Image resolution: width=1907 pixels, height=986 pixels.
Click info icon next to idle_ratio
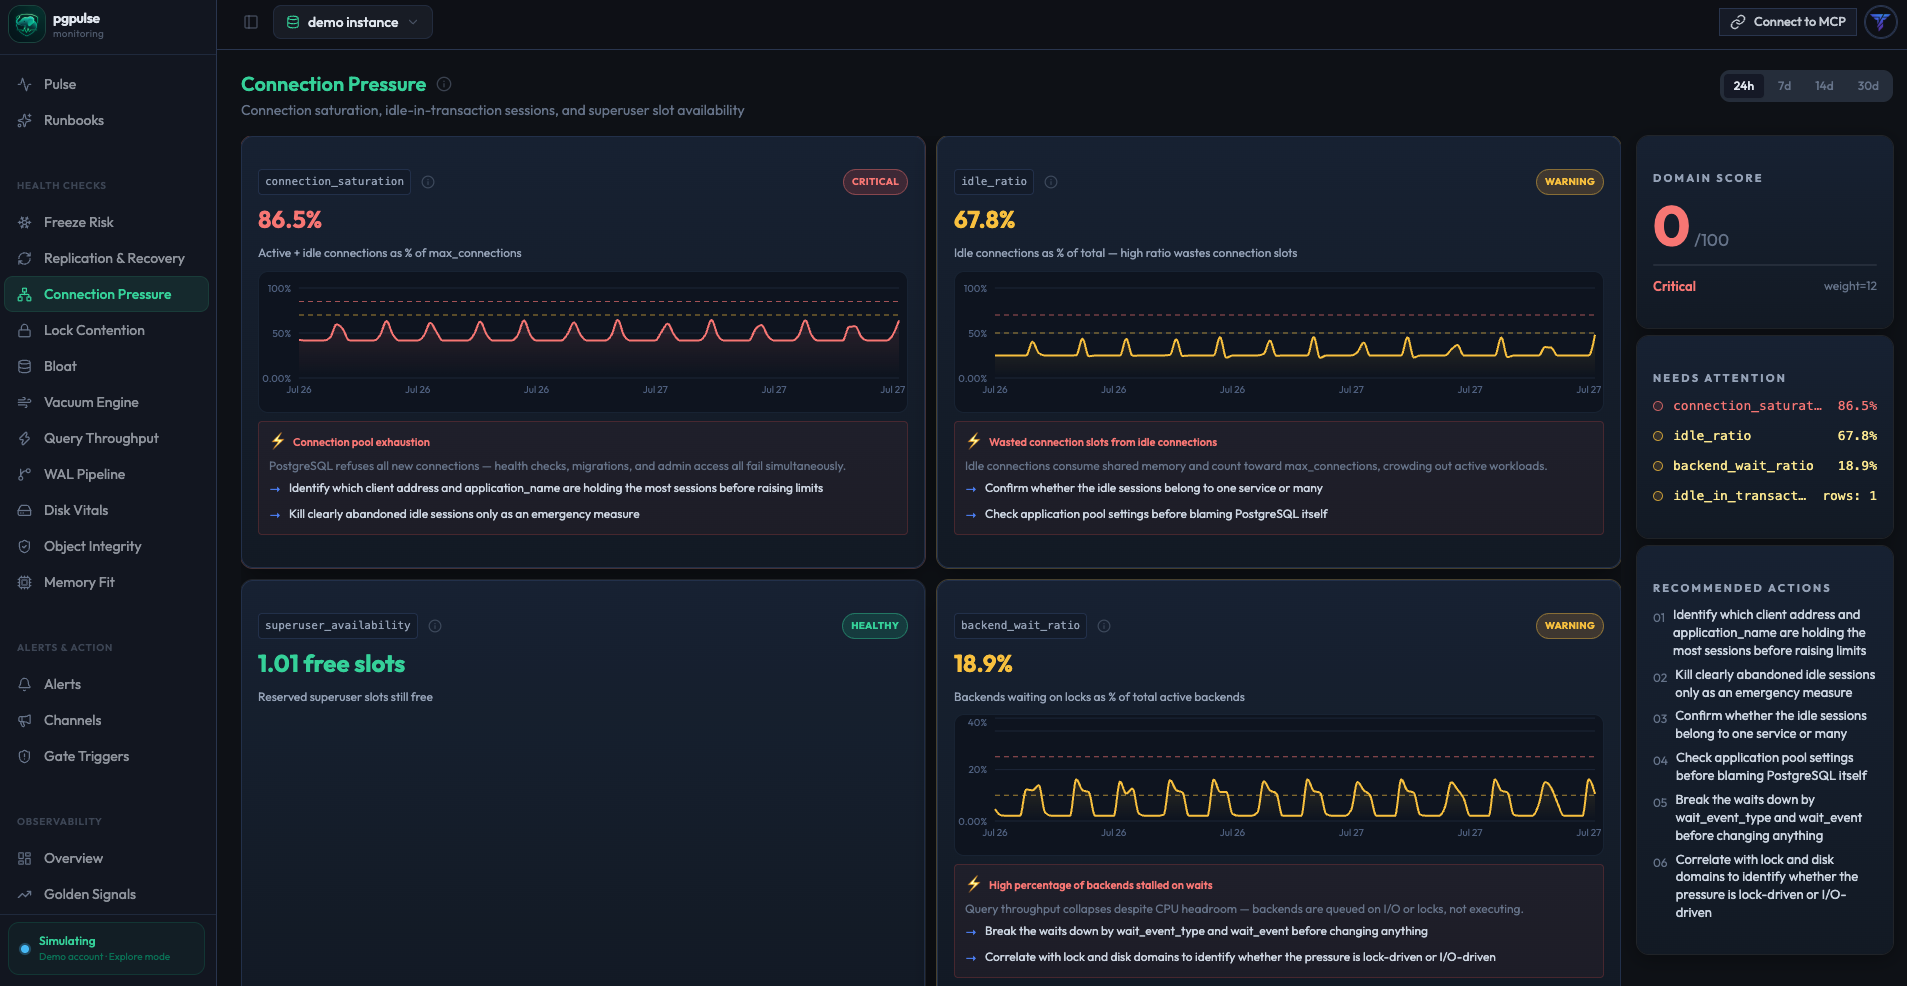1051,182
